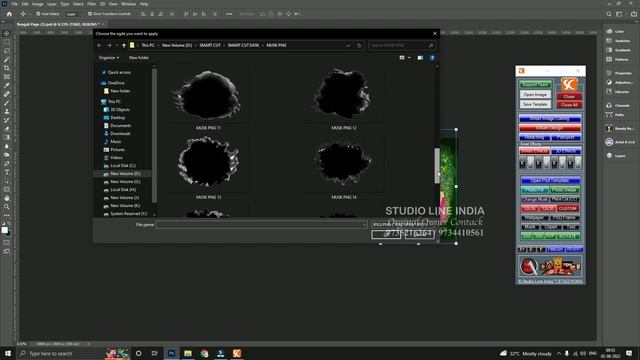The width and height of the screenshot is (640, 360).
Task: Select the Type tool
Action: click(x=7, y=172)
